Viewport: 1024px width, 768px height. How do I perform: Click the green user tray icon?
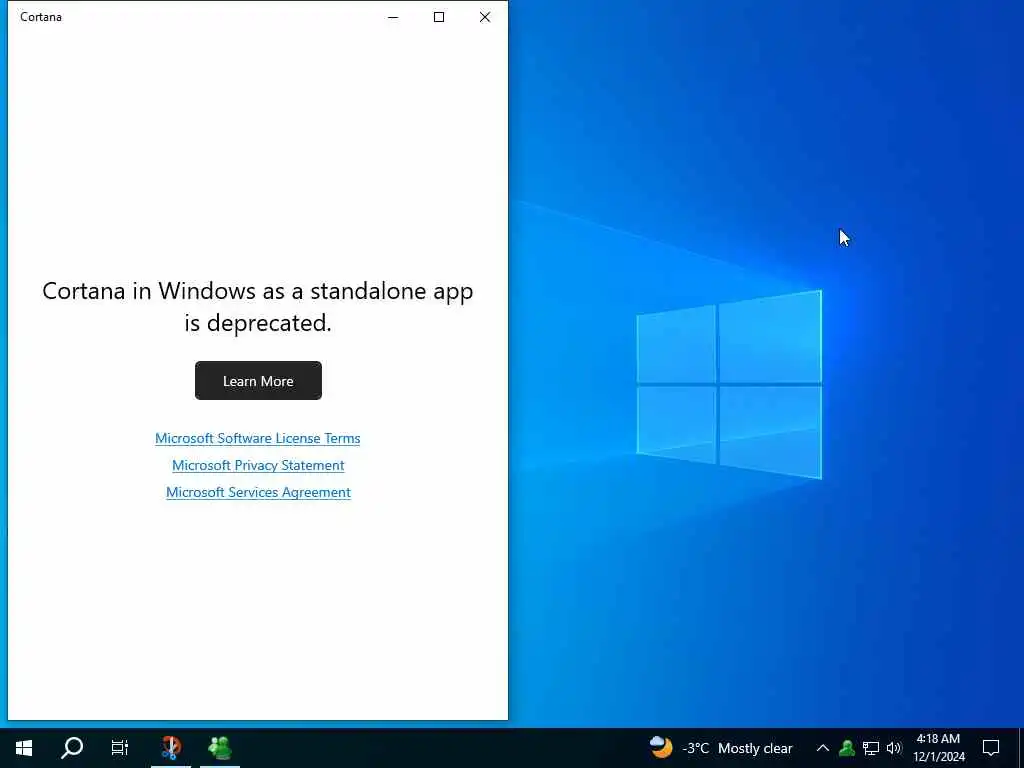847,748
